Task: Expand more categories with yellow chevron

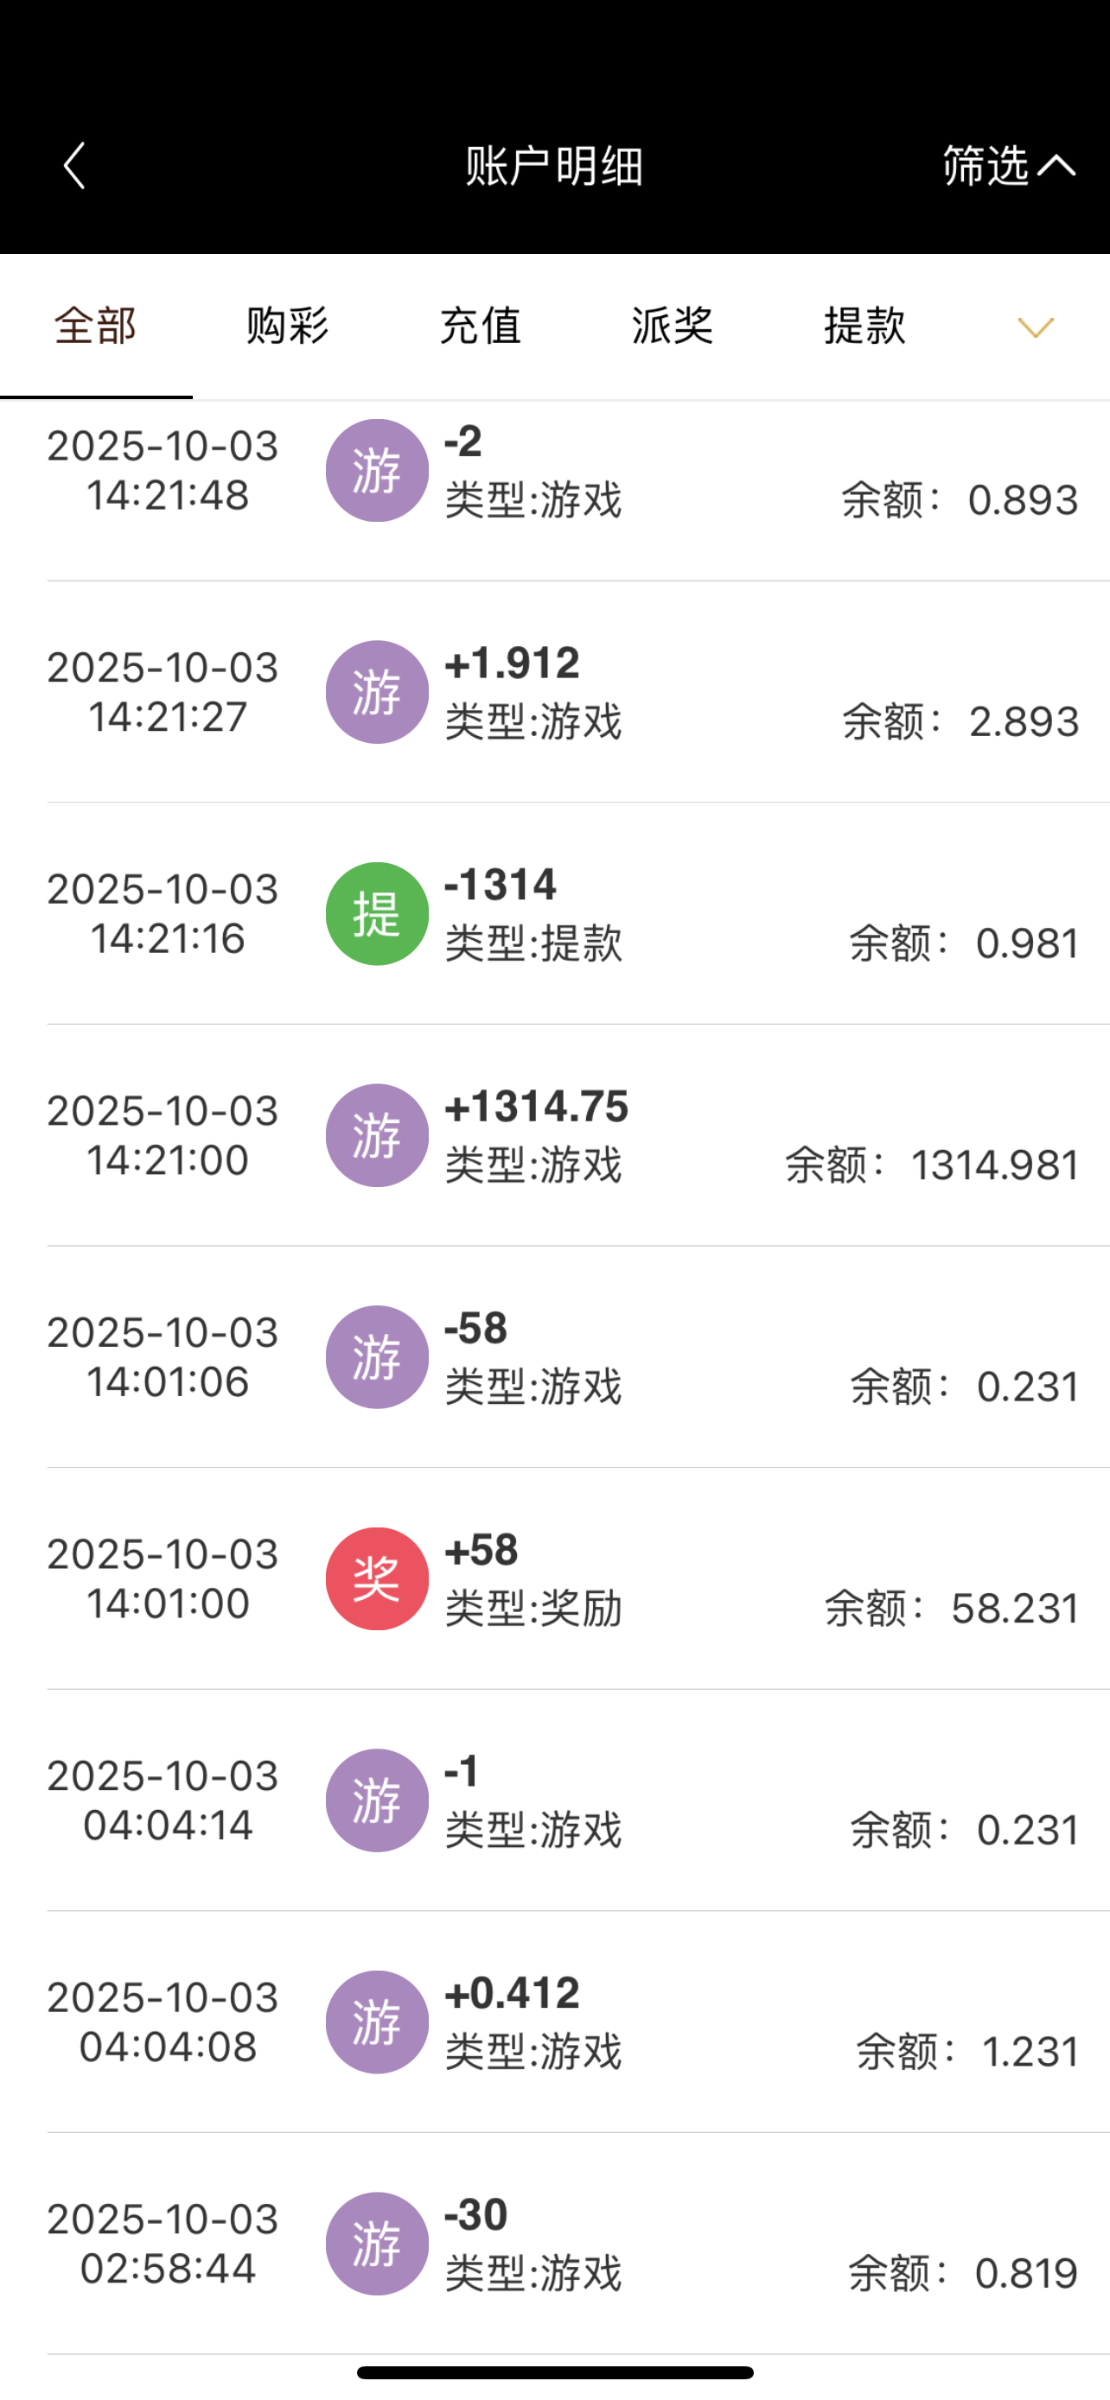Action: click(1035, 327)
